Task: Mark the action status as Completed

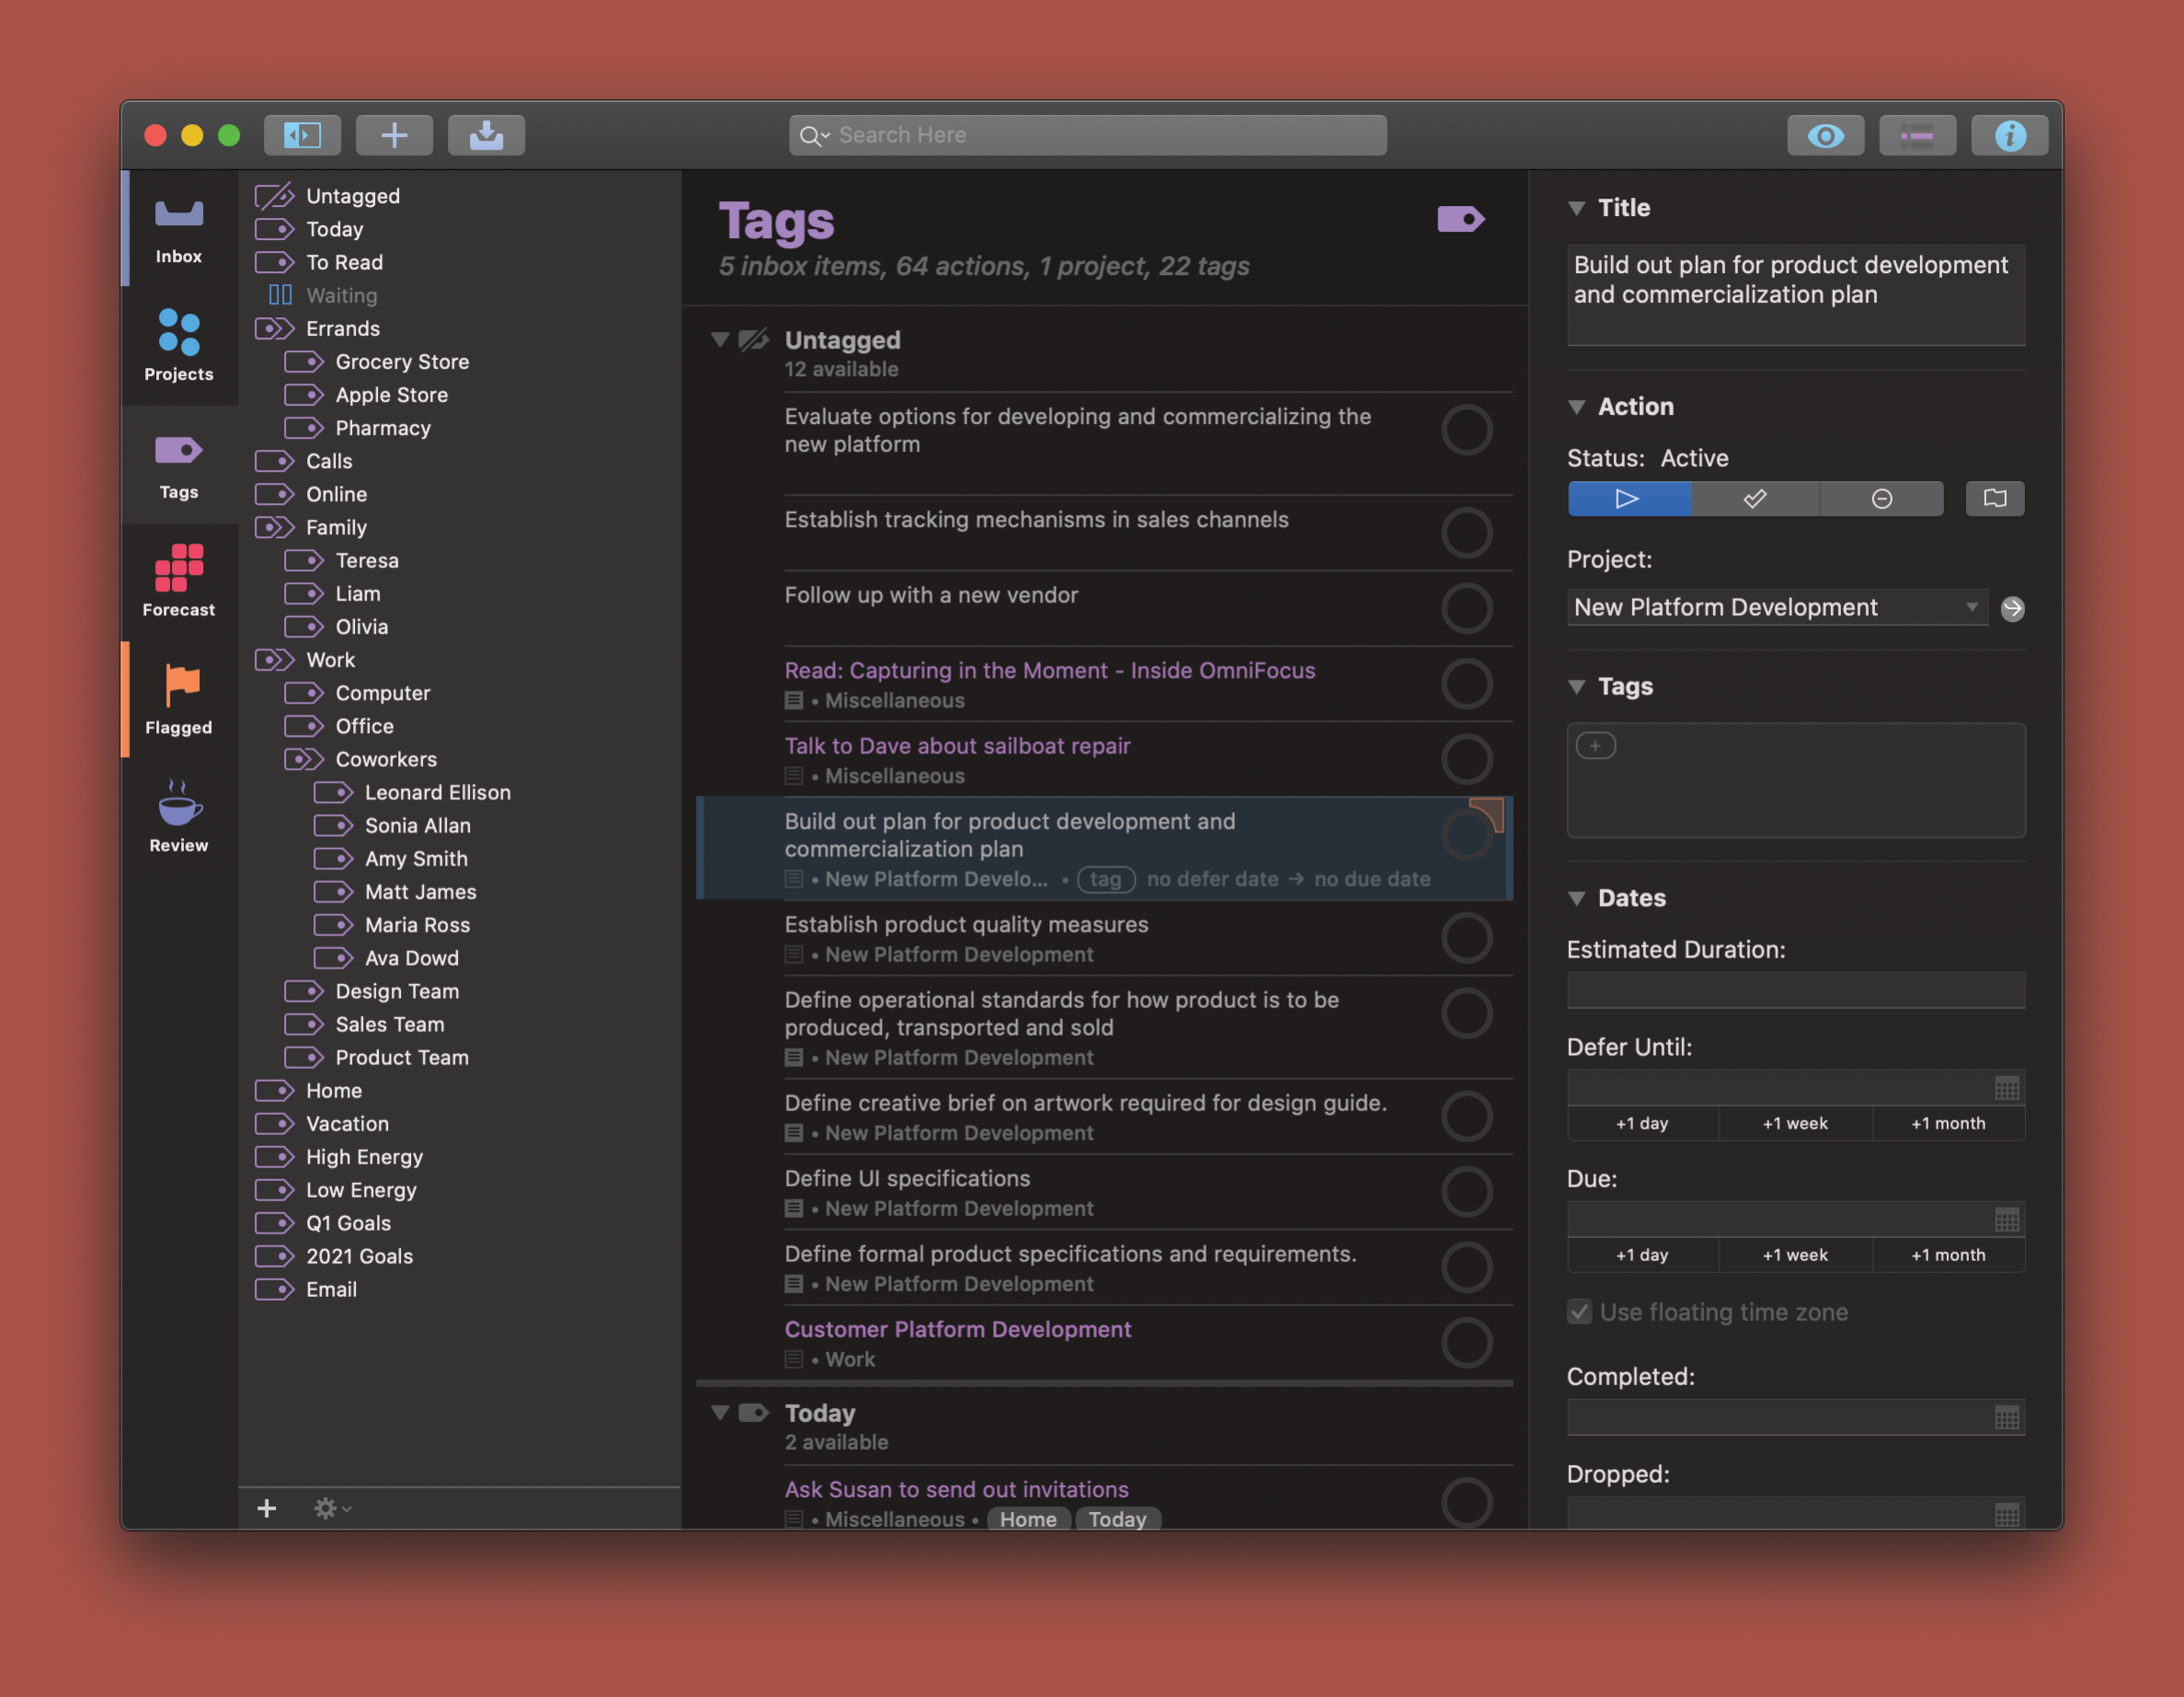Action: point(1754,498)
